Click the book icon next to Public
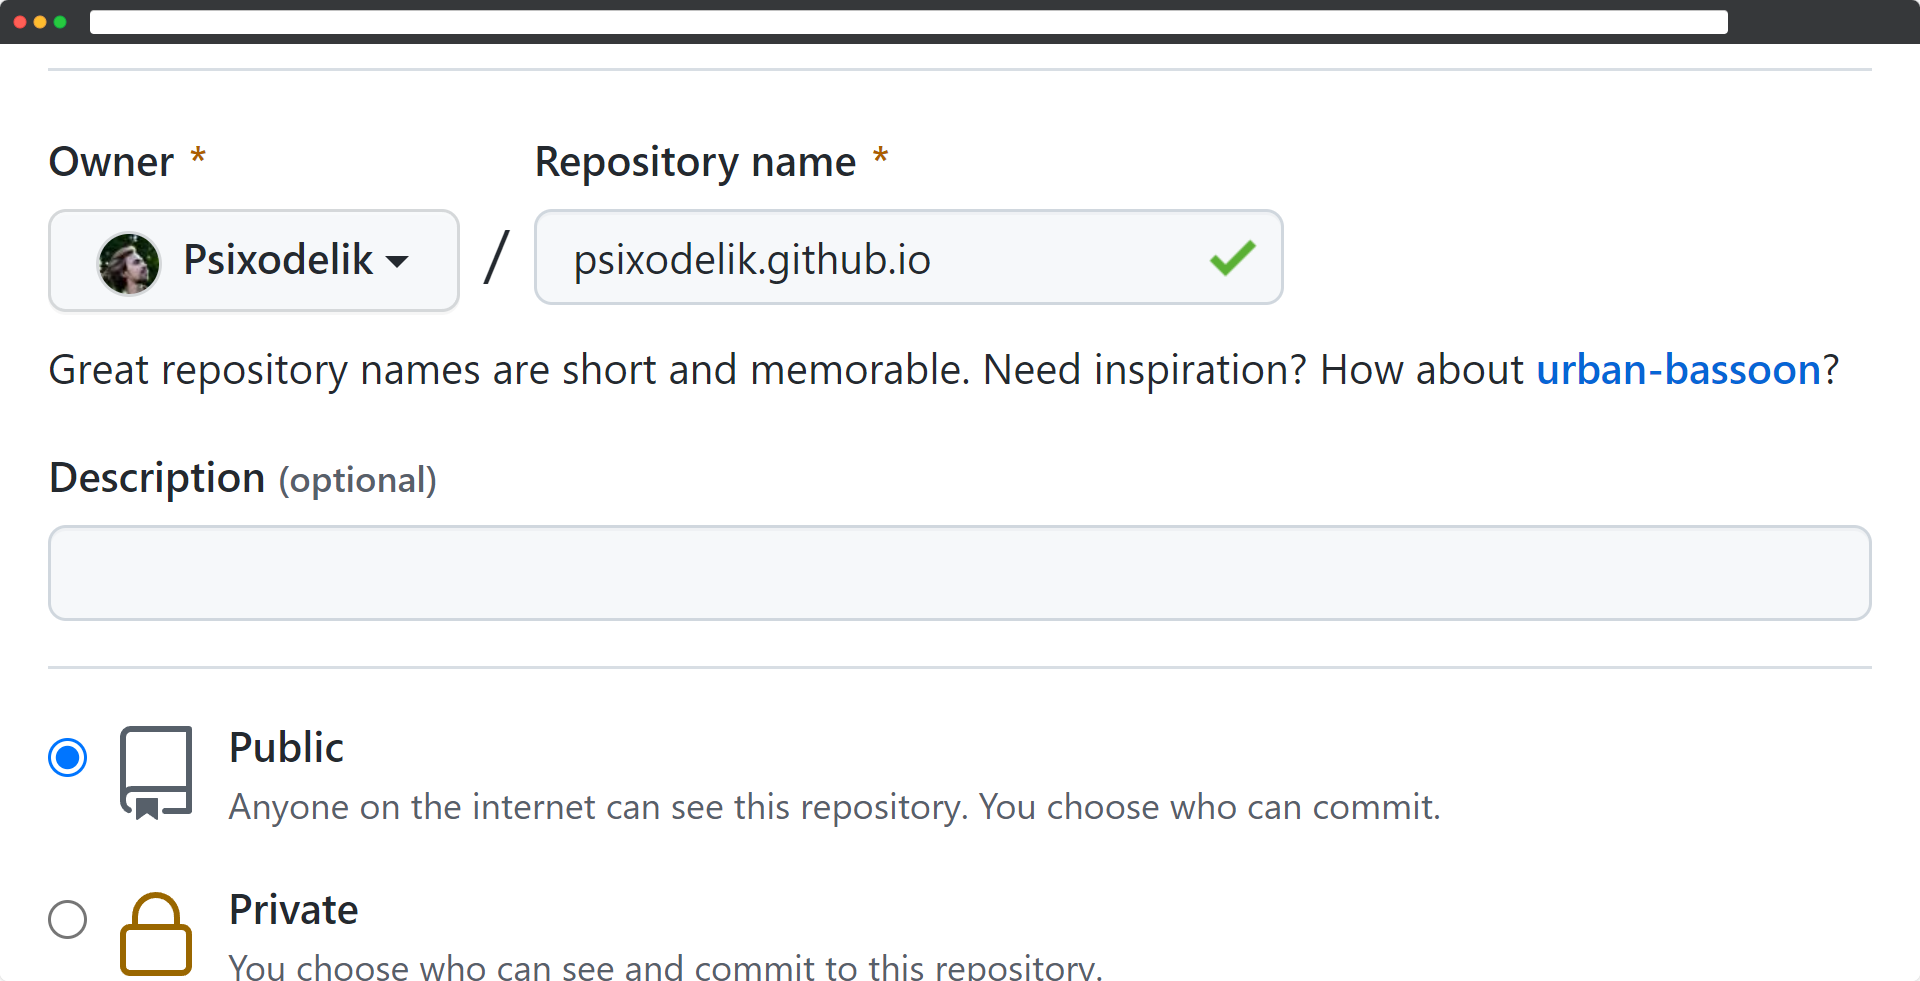Screen dimensions: 1920x981 coord(157,770)
